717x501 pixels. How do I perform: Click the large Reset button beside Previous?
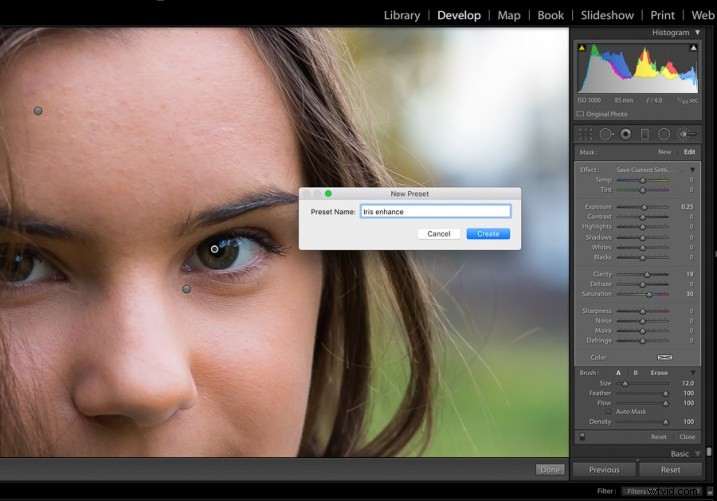[670, 469]
